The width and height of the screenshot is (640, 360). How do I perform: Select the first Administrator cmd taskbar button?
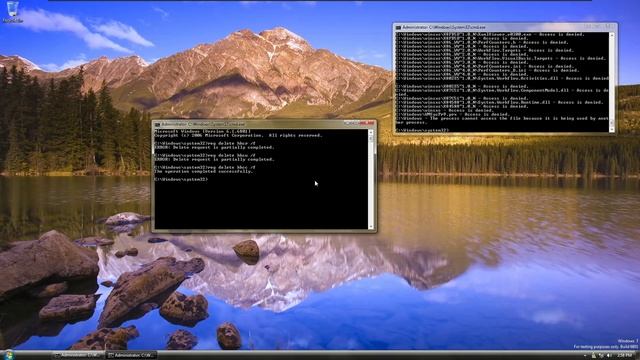[78, 355]
